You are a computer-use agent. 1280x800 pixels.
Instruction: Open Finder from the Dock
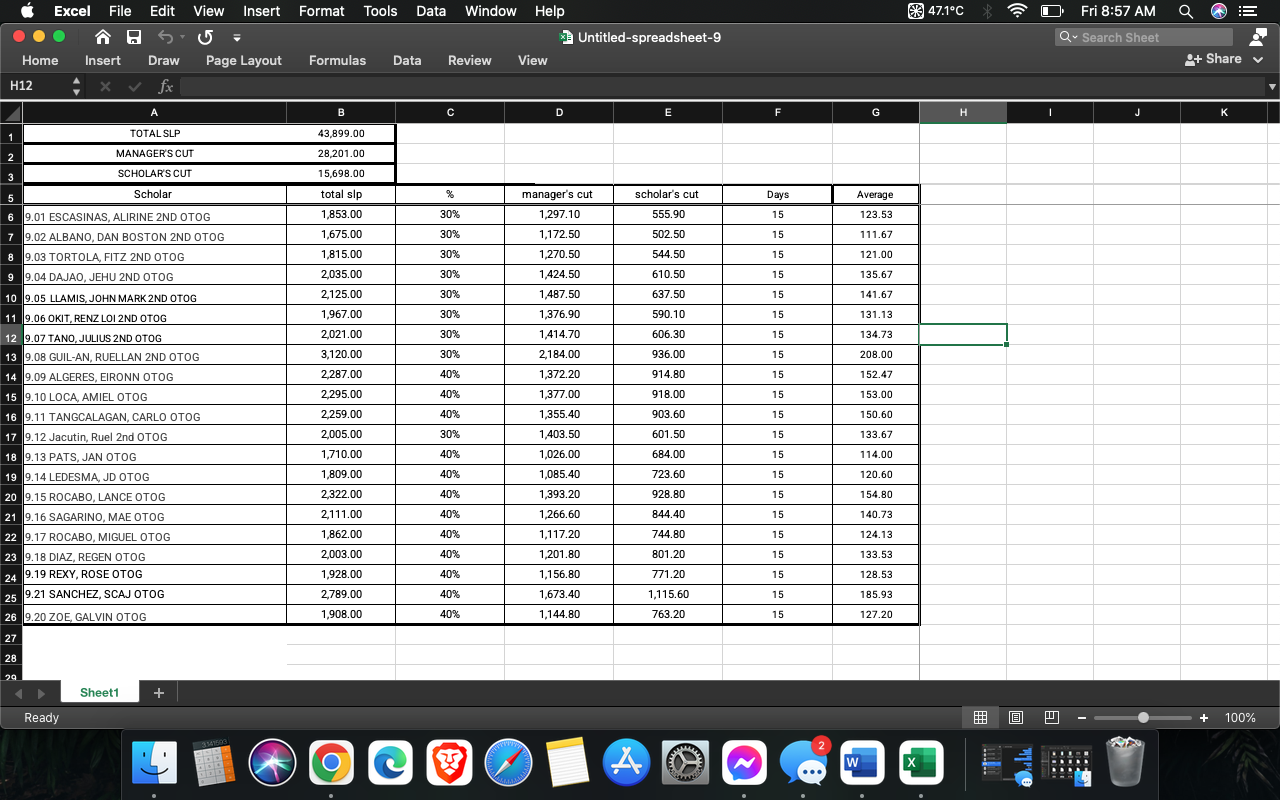click(154, 763)
